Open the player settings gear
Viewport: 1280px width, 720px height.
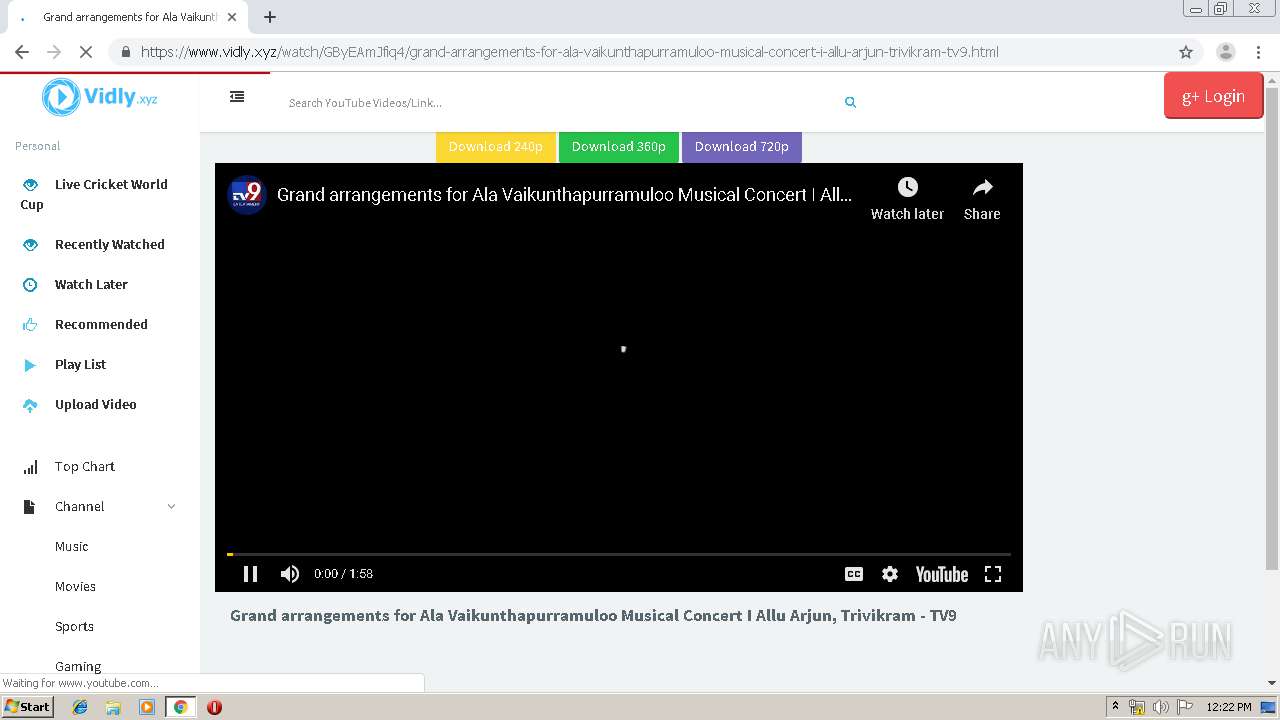[x=890, y=574]
